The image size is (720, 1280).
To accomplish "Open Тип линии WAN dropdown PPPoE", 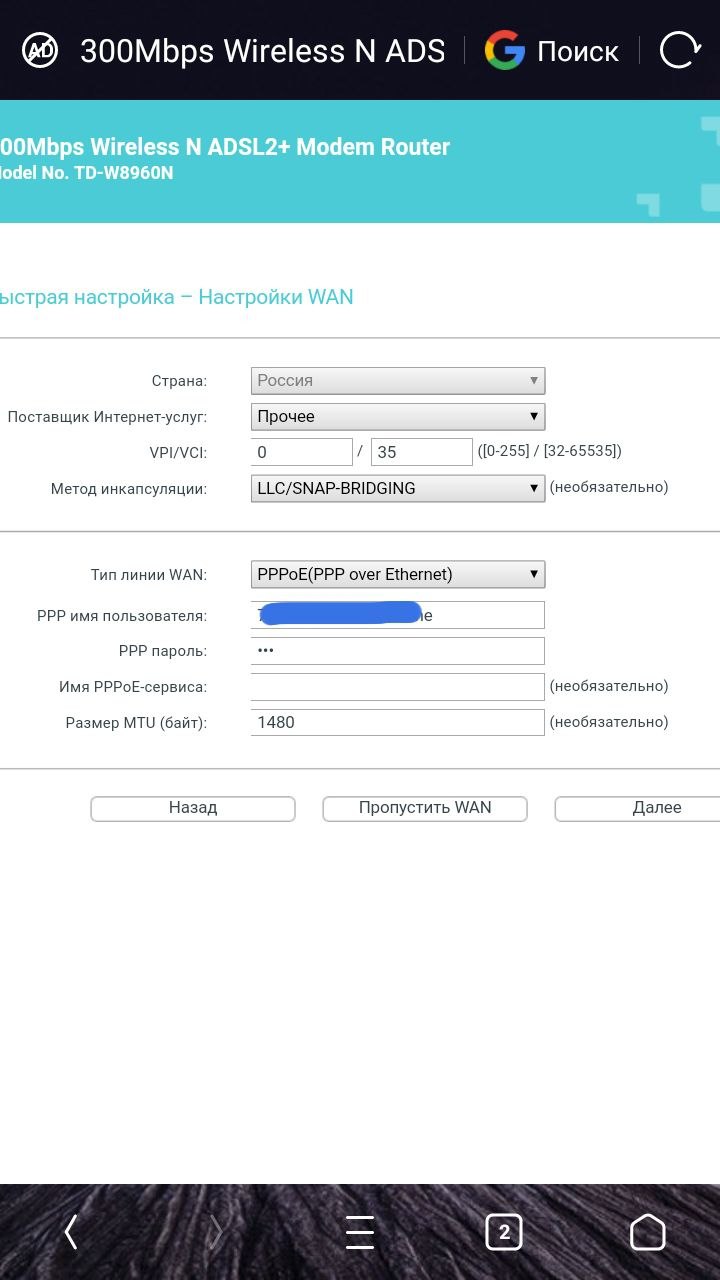I will (x=398, y=574).
